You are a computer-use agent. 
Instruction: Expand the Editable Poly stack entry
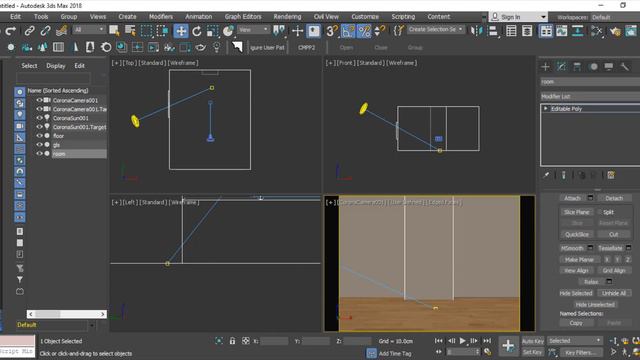[x=546, y=109]
